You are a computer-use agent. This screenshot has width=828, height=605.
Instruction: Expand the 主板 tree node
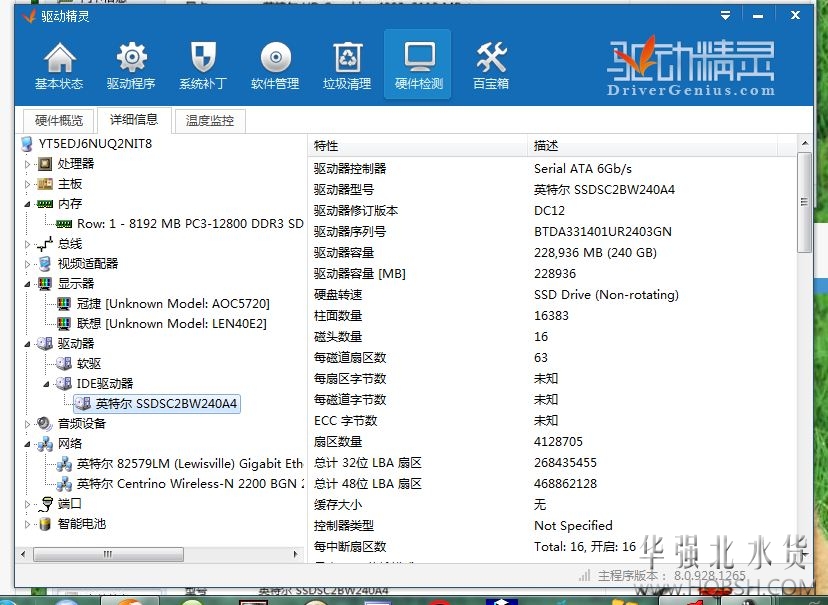coord(28,184)
